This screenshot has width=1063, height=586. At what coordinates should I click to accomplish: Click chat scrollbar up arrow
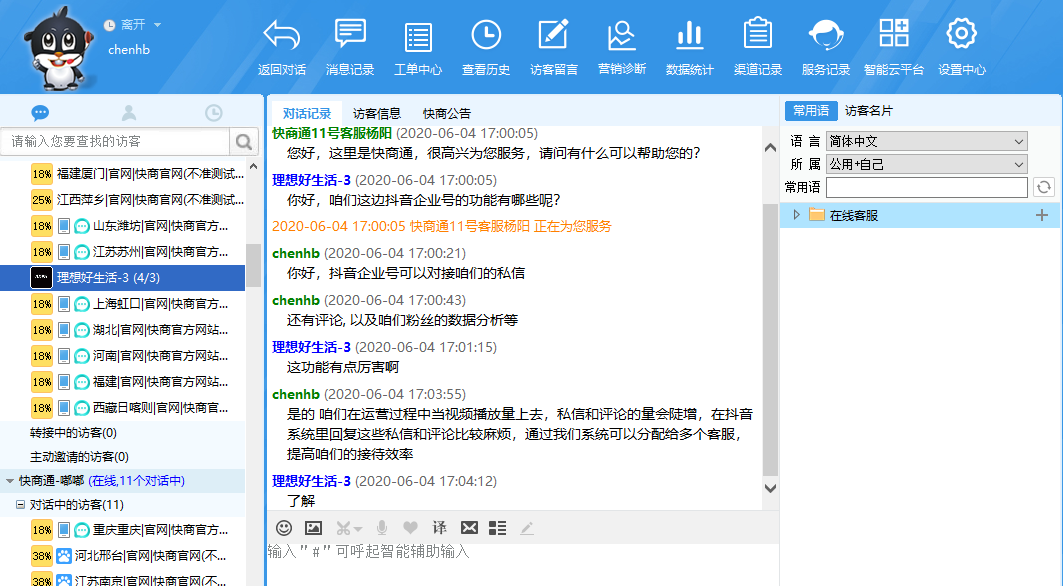coord(770,147)
